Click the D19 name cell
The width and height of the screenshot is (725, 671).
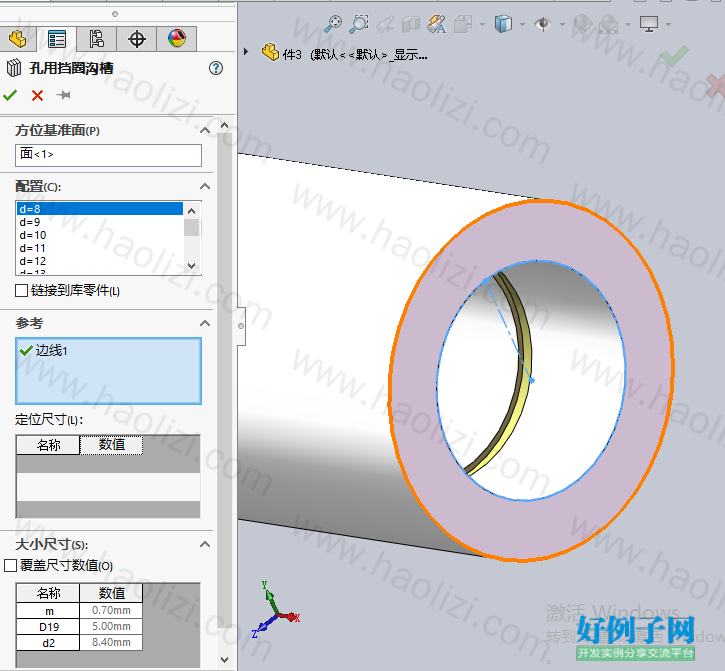49,627
